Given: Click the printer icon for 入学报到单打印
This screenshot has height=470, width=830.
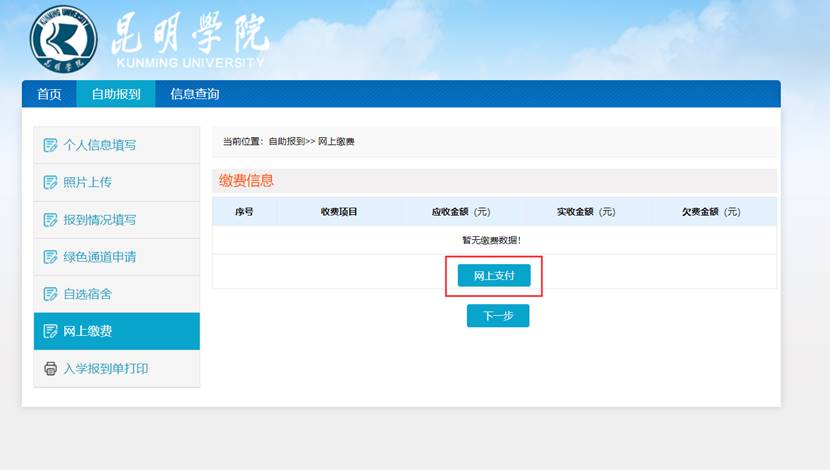Looking at the screenshot, I should [50, 369].
